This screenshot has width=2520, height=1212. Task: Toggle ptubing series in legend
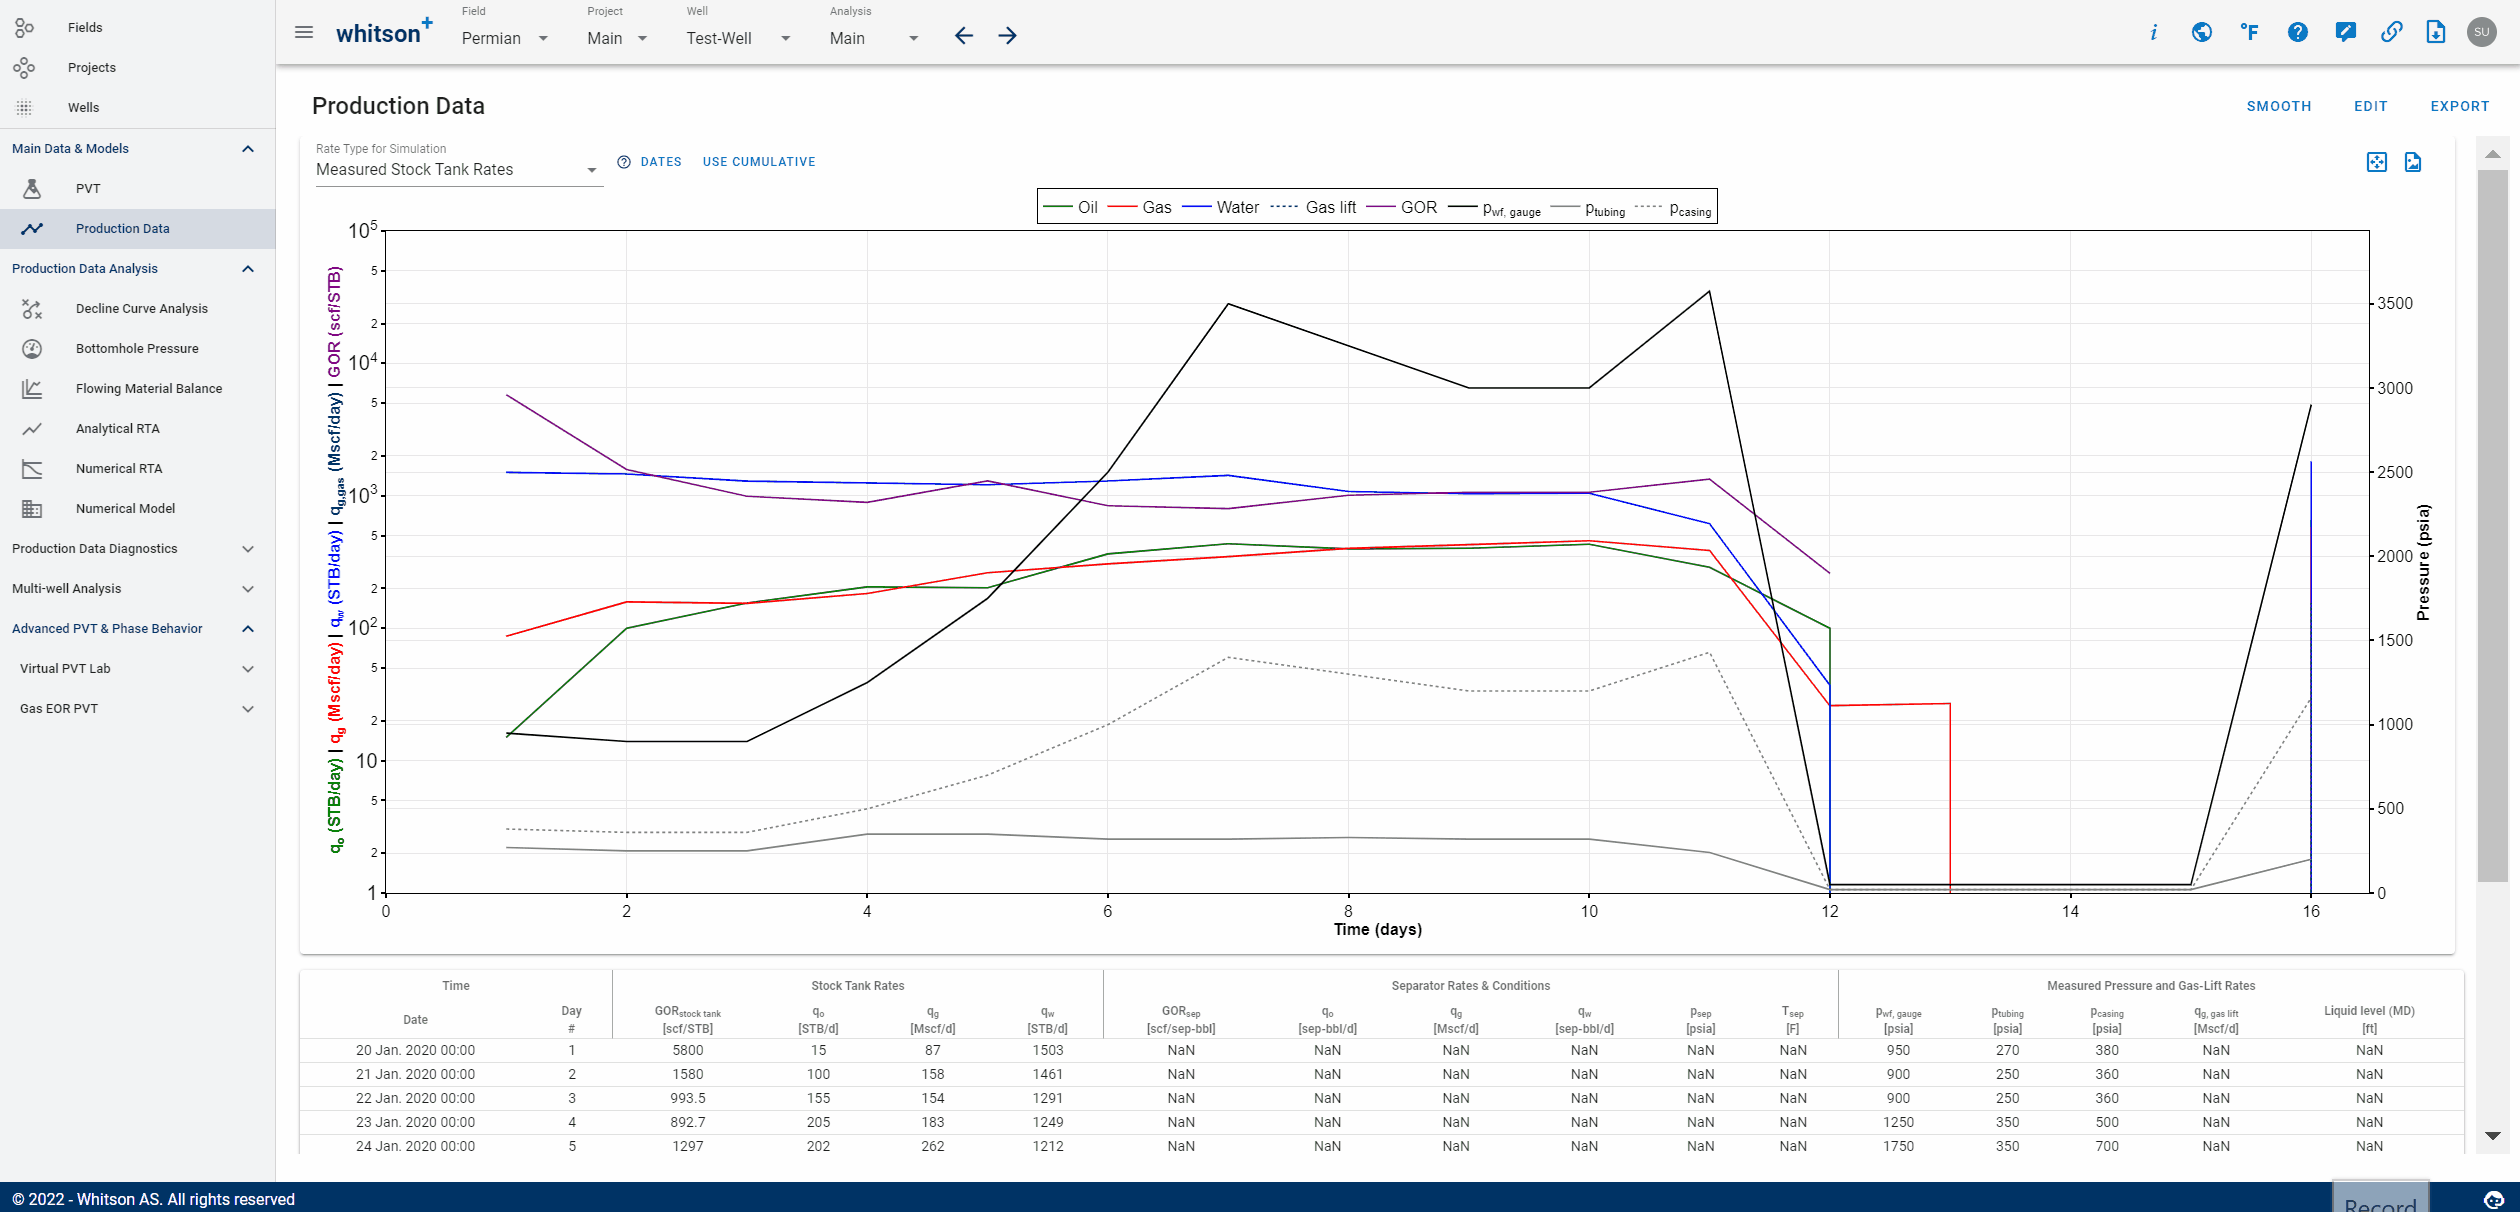point(1588,208)
